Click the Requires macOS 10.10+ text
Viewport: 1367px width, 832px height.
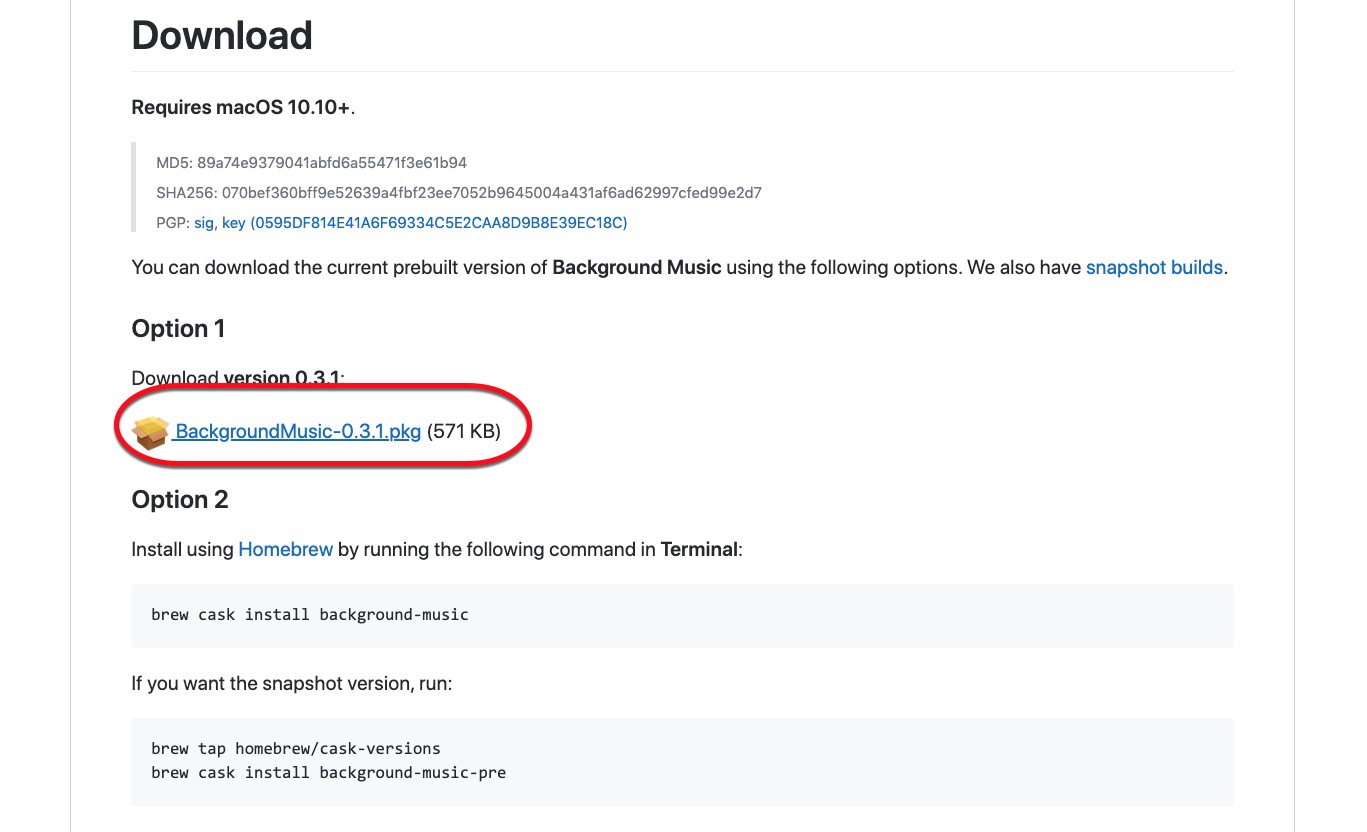point(241,107)
